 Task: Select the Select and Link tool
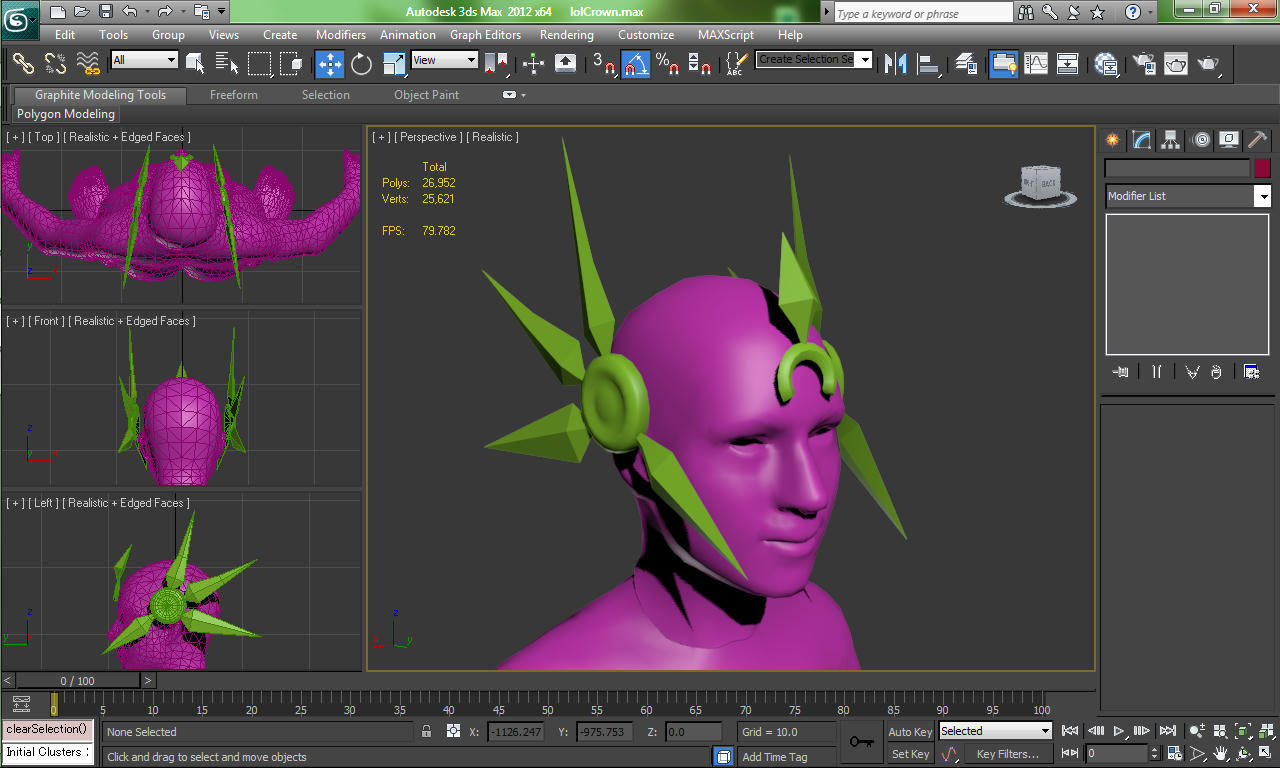pos(23,63)
